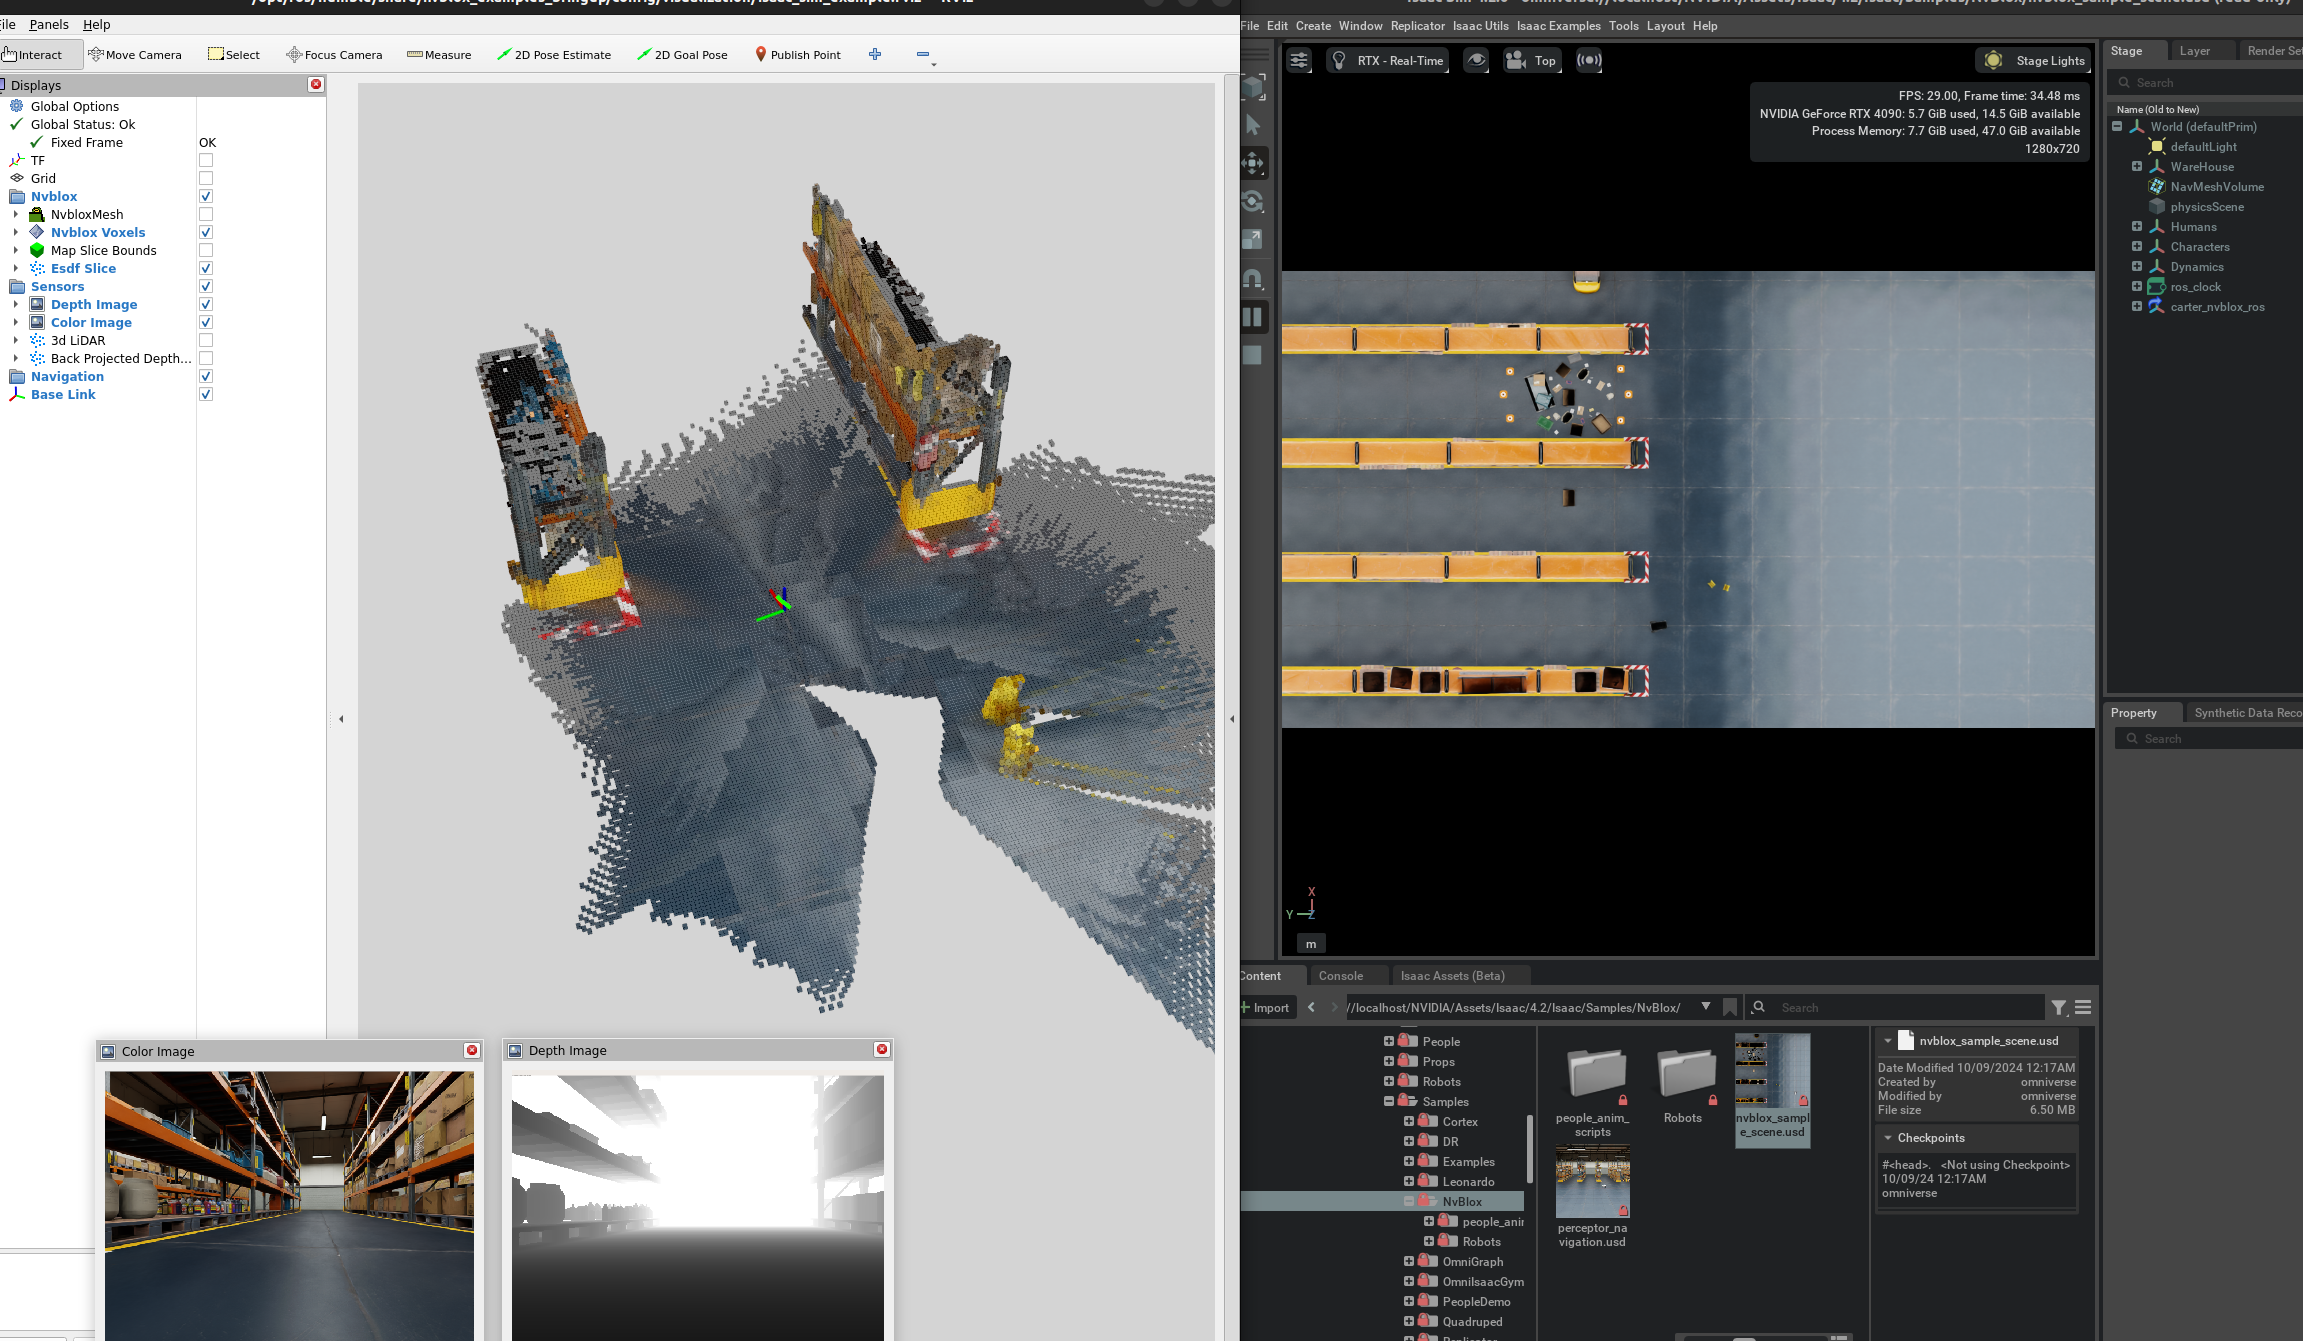
Task: Click the blue plus add-tool icon
Action: pyautogui.click(x=875, y=54)
